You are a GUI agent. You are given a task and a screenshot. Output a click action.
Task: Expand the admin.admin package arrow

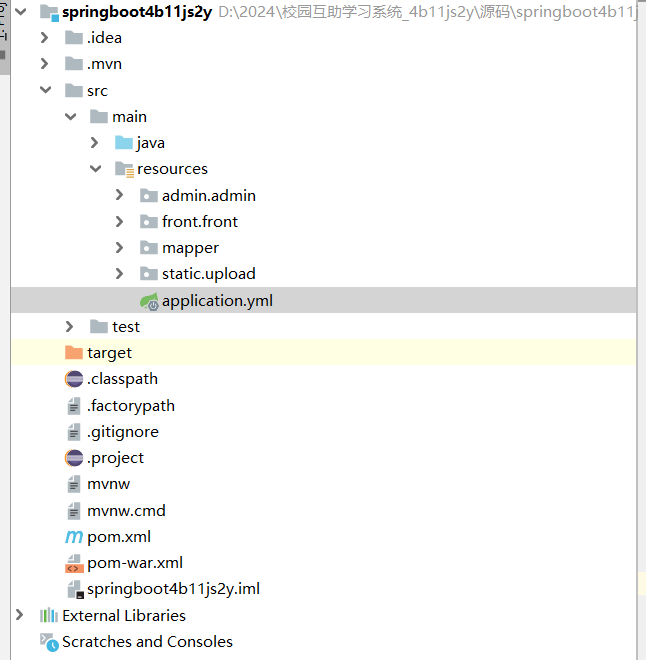point(119,195)
